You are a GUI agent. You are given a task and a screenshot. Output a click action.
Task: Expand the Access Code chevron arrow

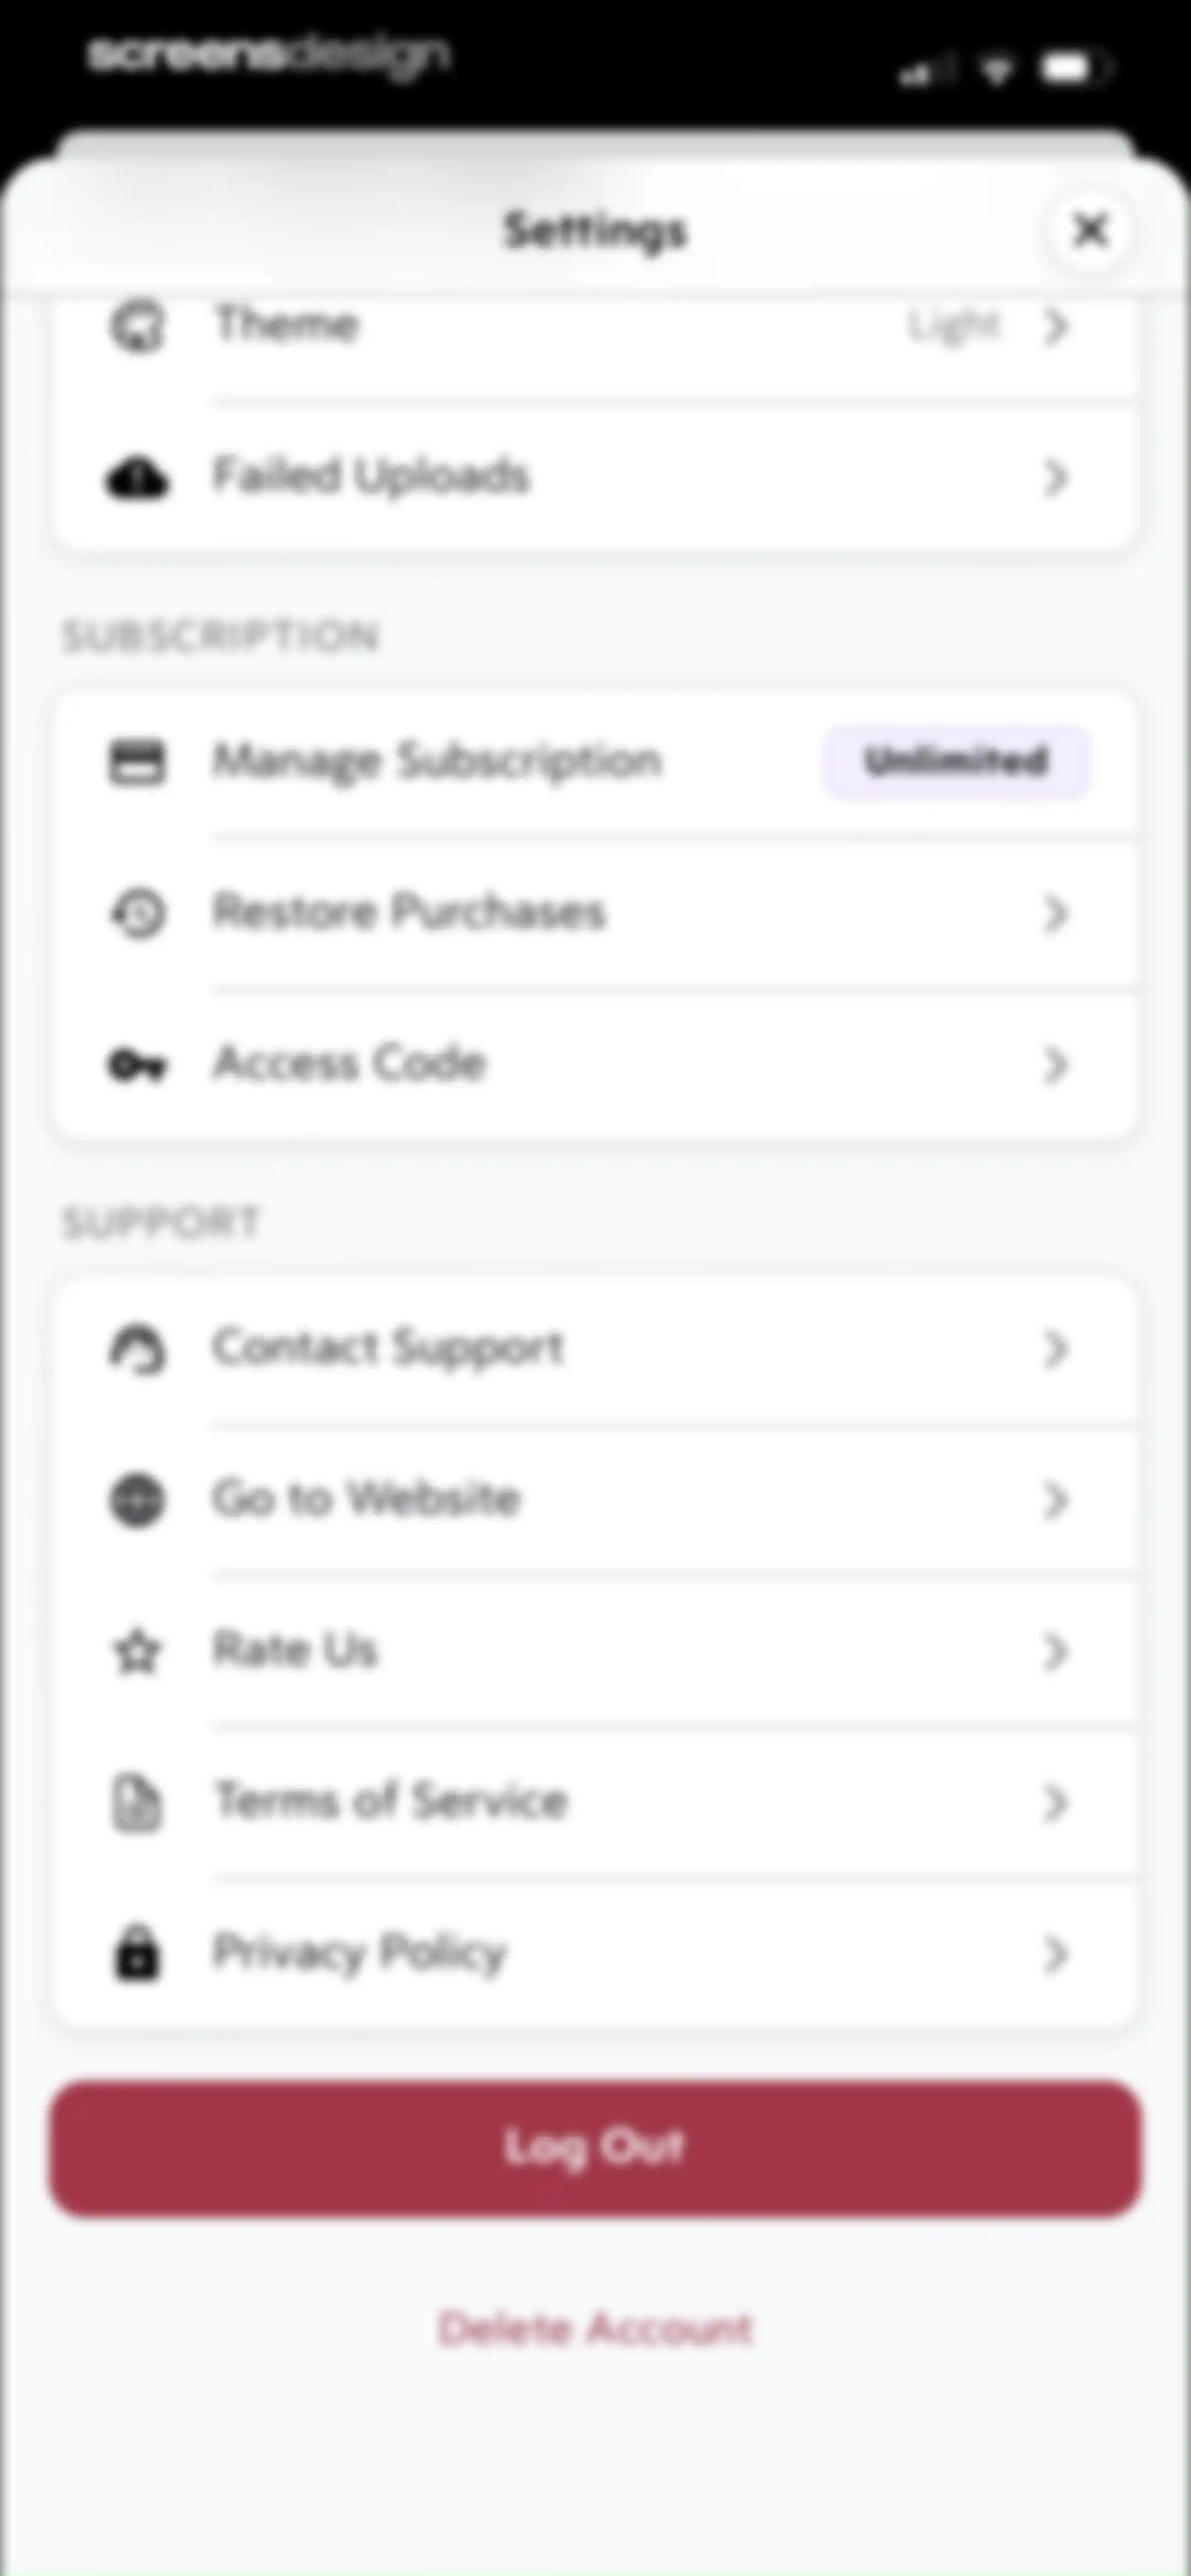click(1056, 1065)
